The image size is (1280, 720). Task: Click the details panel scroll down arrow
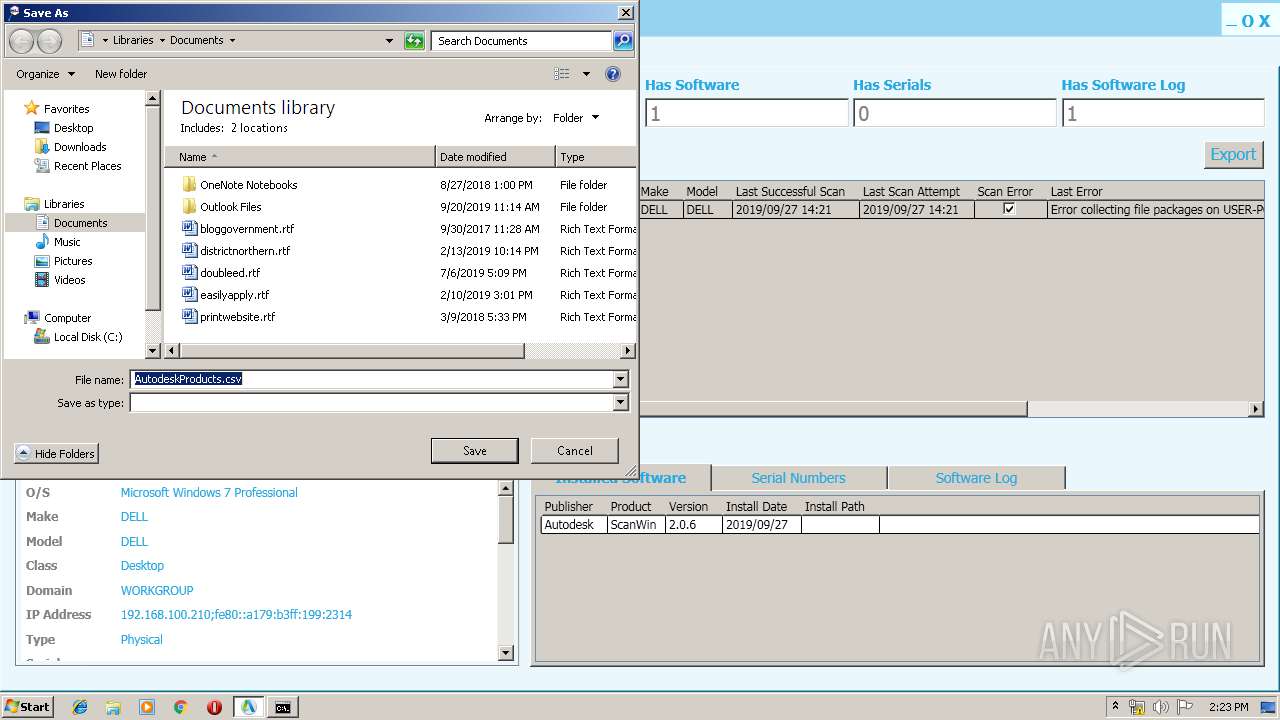coord(505,653)
